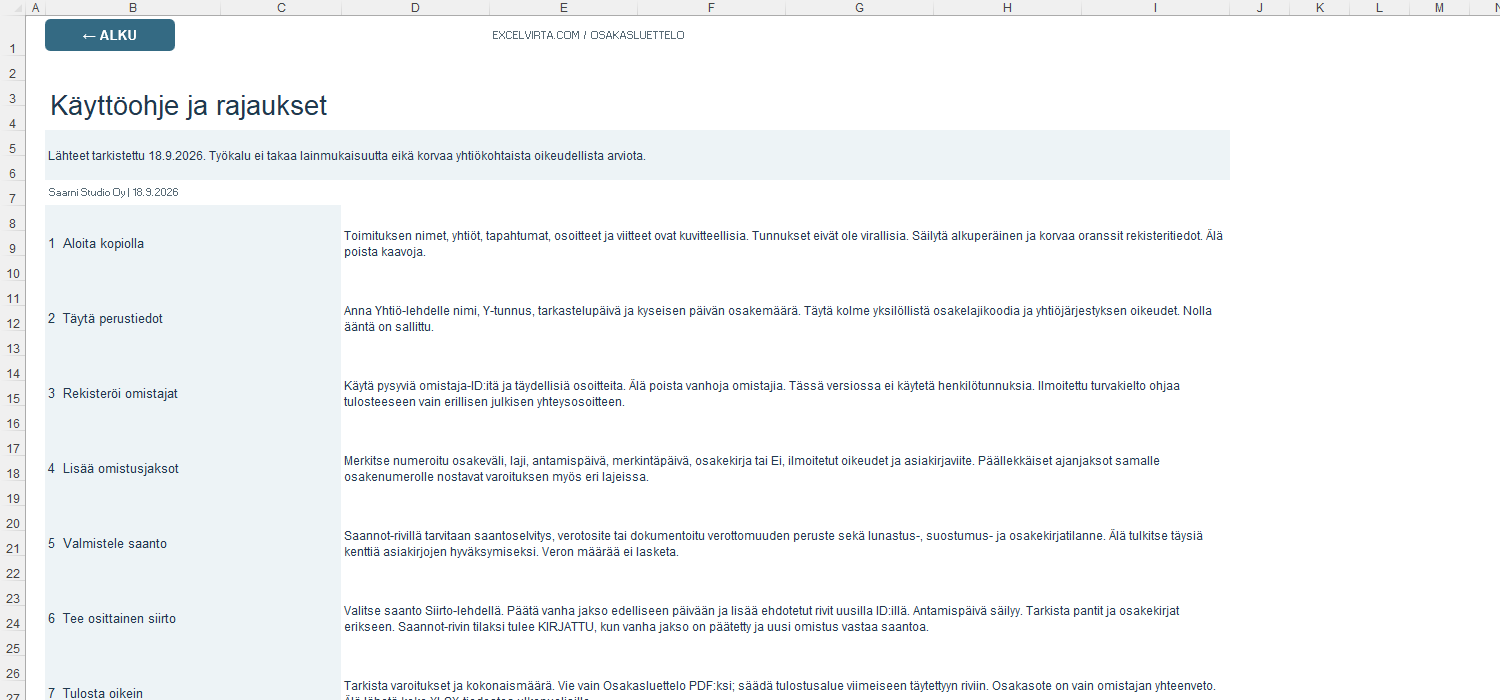Select column E header
This screenshot has height=700, width=1500.
564,8
